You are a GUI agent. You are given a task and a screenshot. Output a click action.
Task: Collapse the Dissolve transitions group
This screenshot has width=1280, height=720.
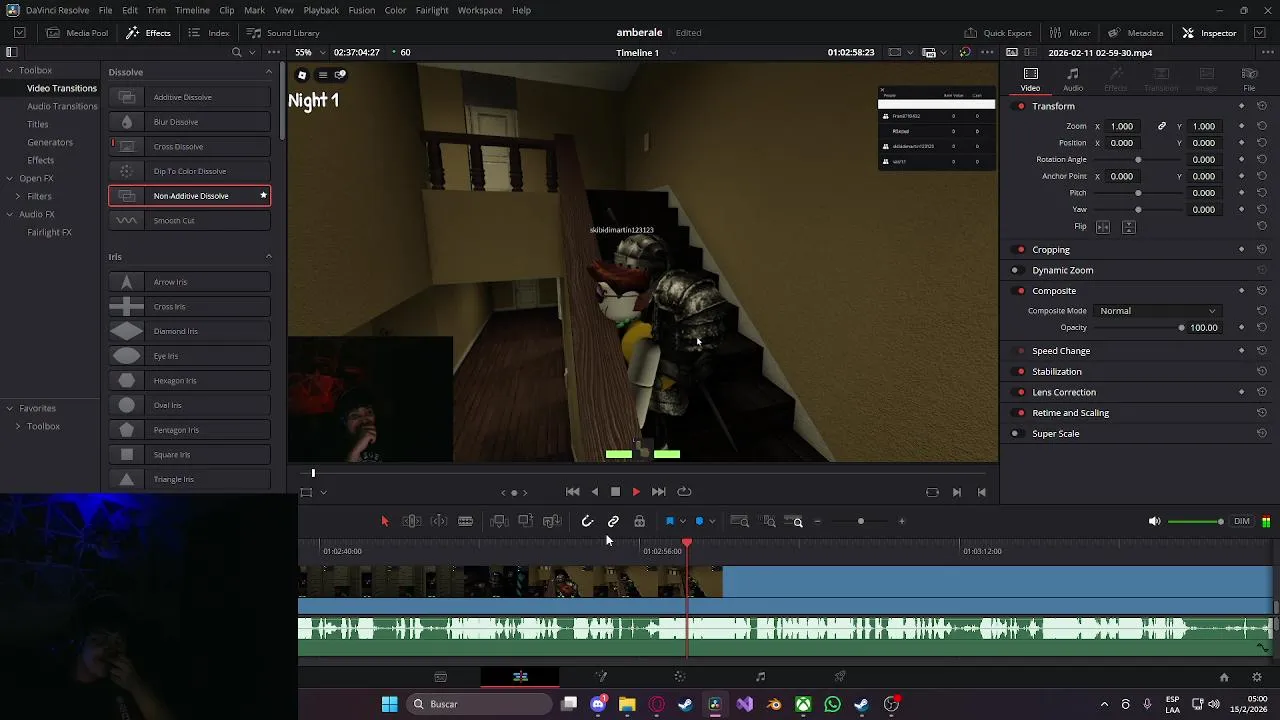[268, 72]
